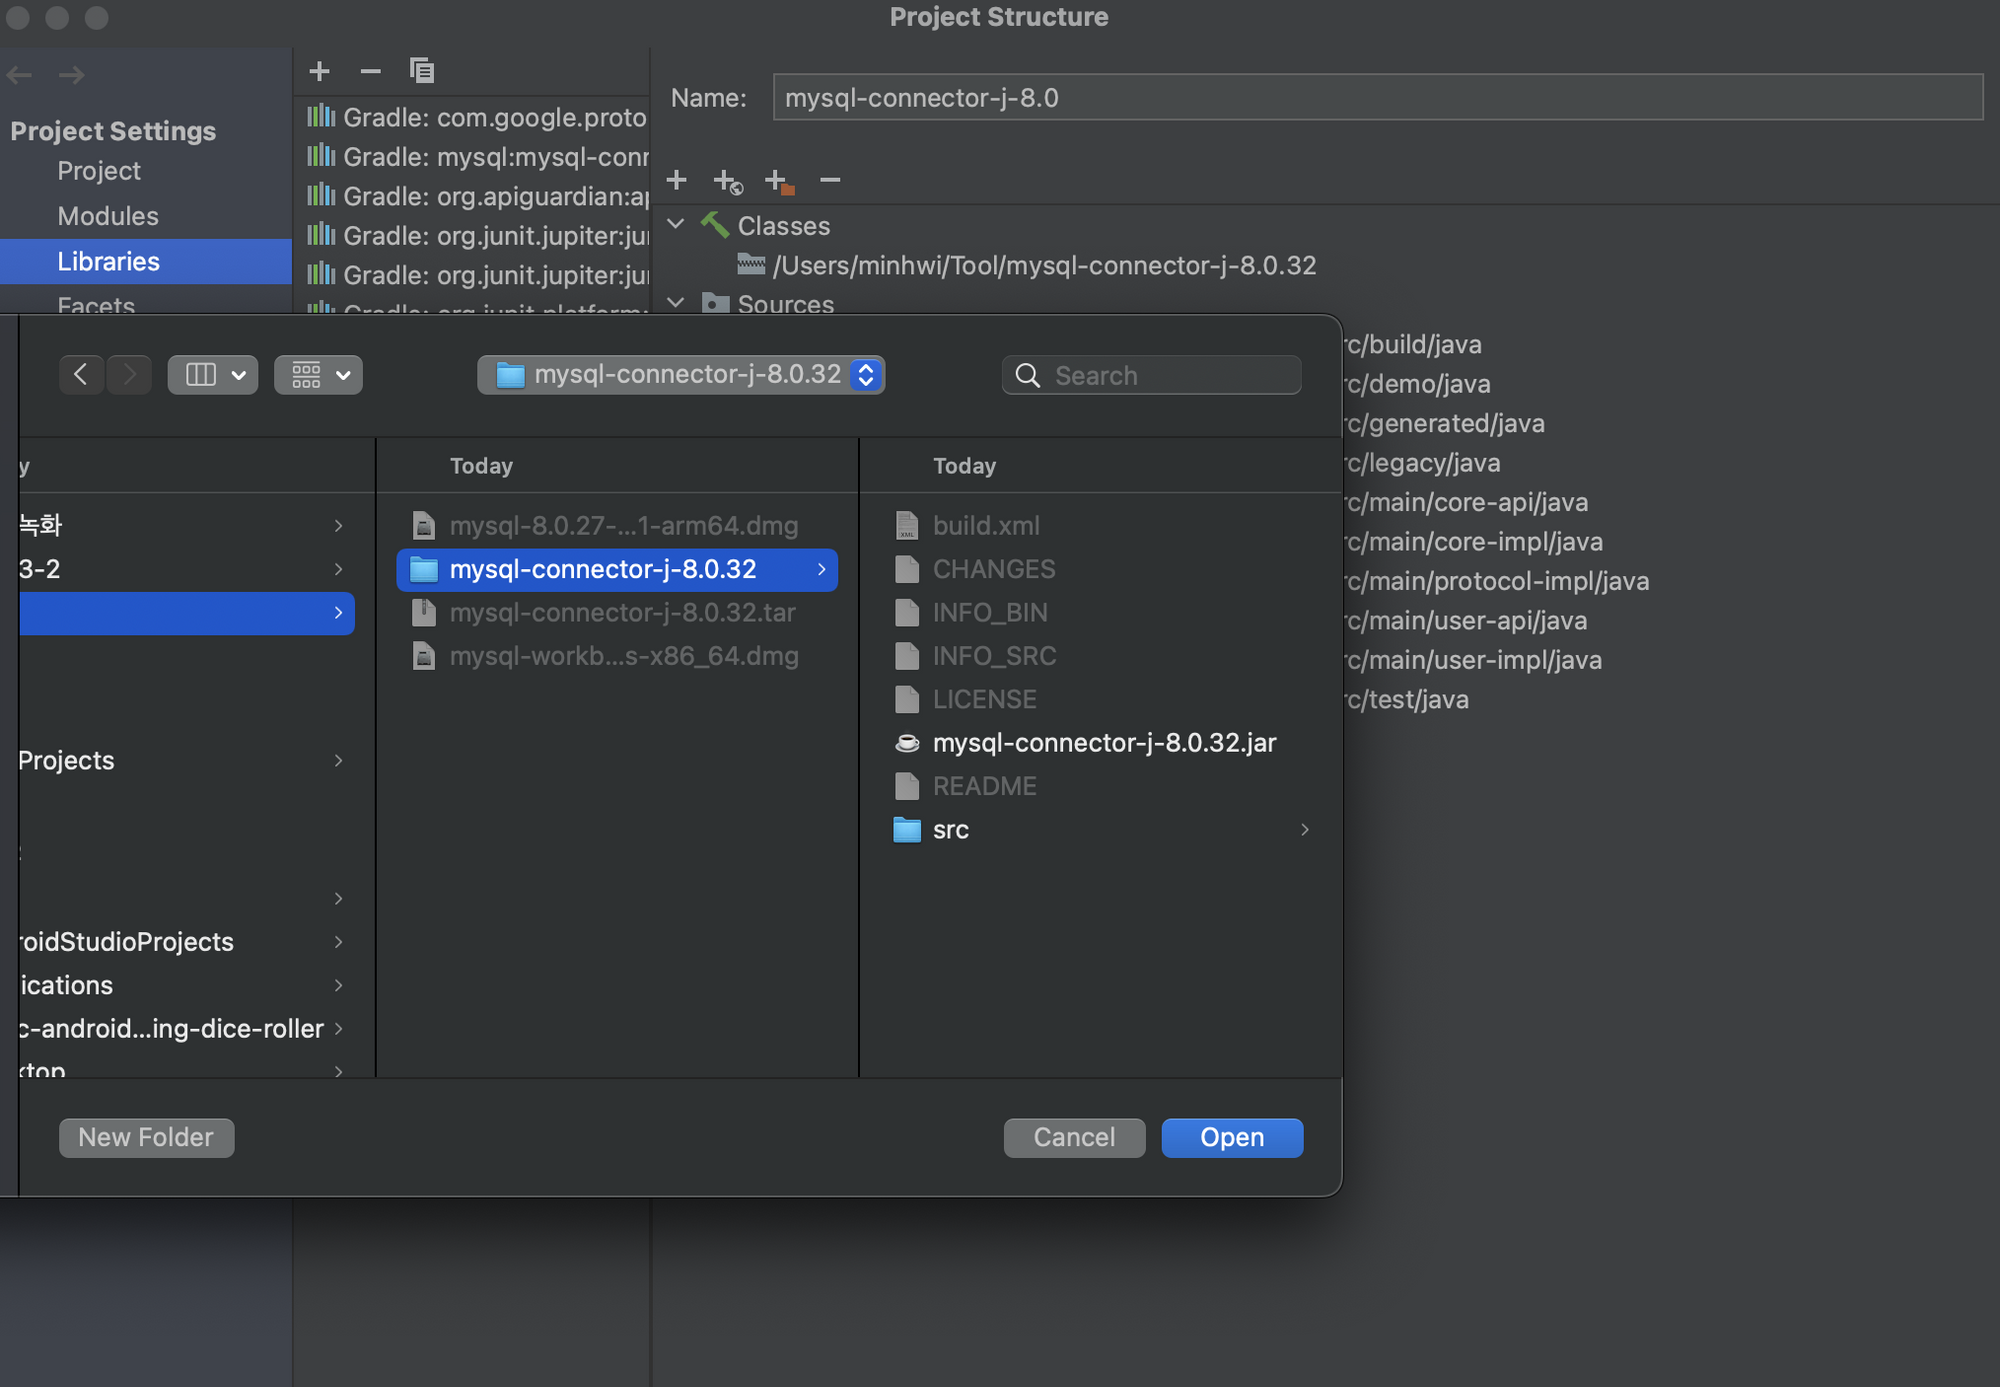Screen dimensions: 2000x1387
Task: Collapse the Sources tree node
Action: pyautogui.click(x=676, y=302)
